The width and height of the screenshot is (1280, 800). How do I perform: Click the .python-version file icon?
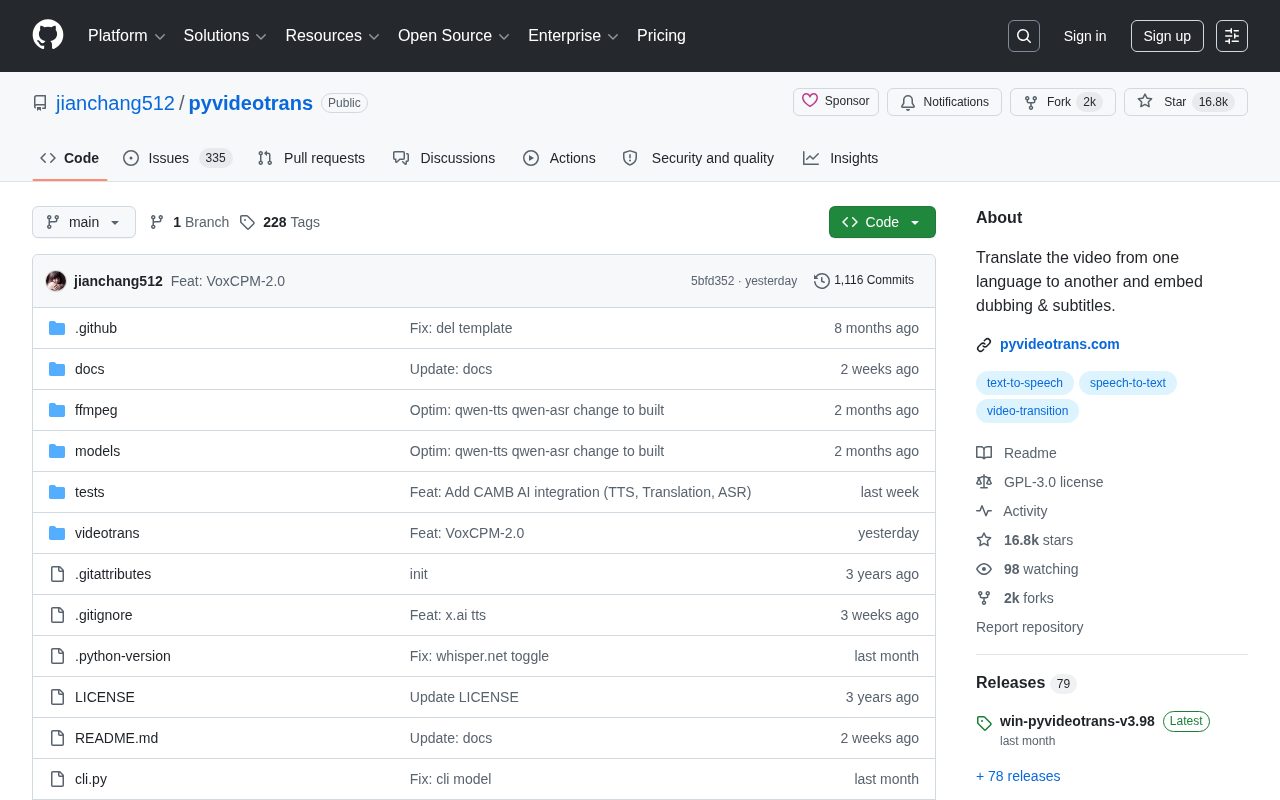pyautogui.click(x=57, y=656)
